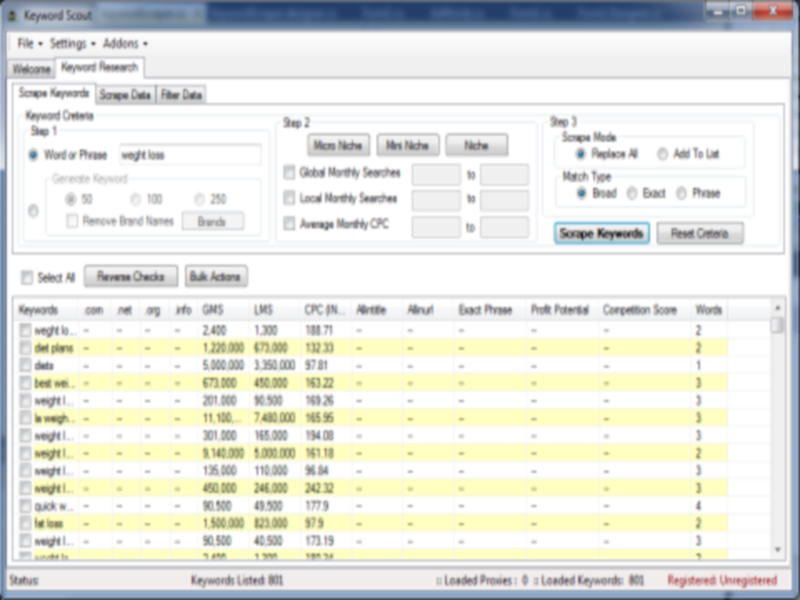
Task: Click the Scrape Keywords button
Action: click(x=602, y=233)
